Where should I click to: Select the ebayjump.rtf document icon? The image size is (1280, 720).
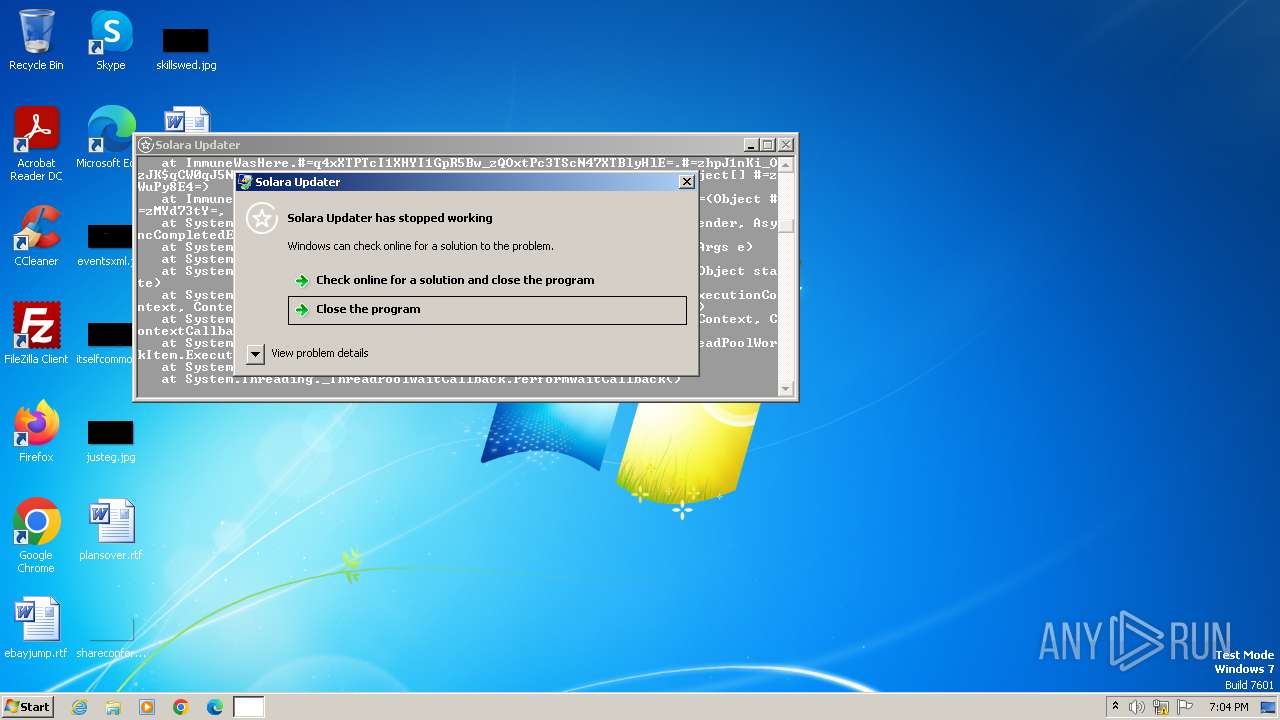coord(36,628)
